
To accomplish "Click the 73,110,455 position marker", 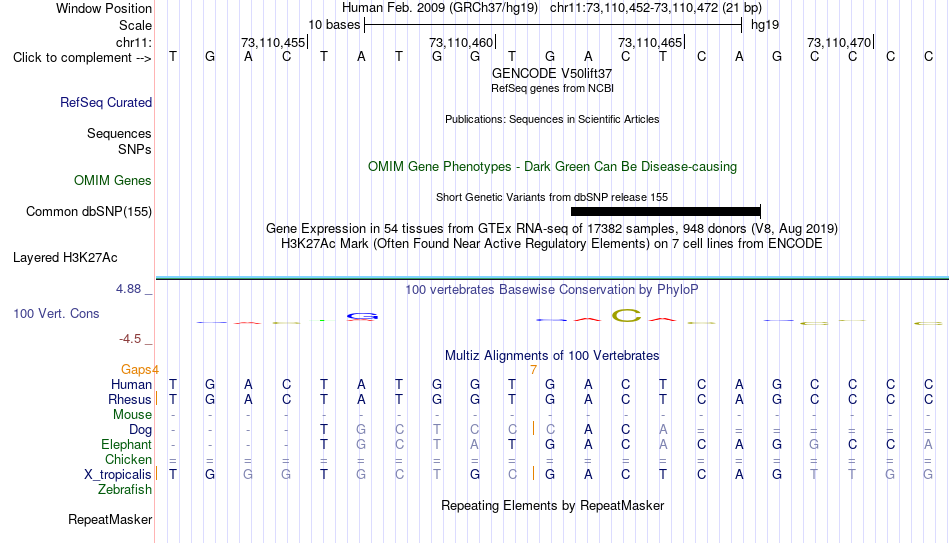I will click(273, 42).
